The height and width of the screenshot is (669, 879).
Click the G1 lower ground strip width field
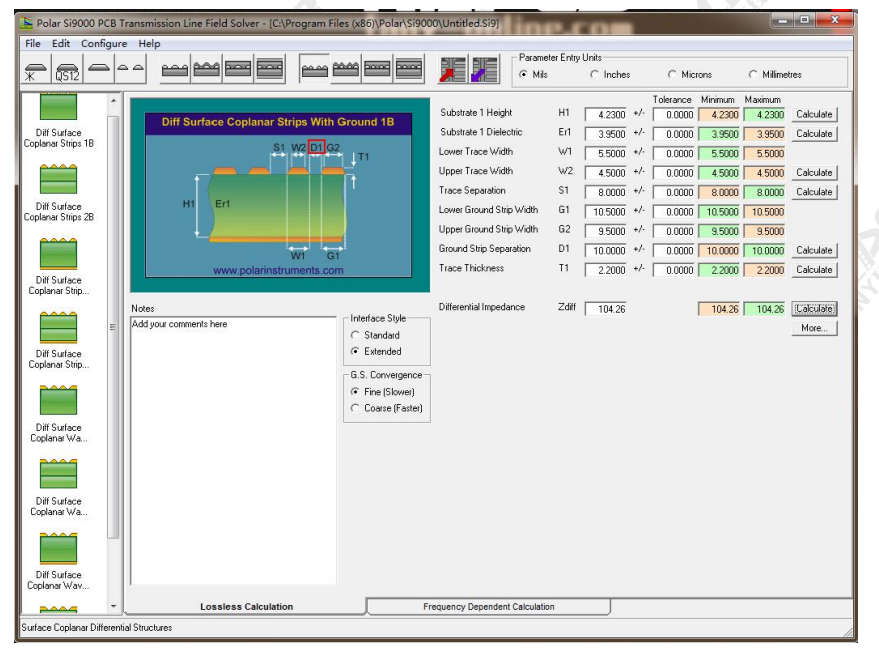point(605,212)
